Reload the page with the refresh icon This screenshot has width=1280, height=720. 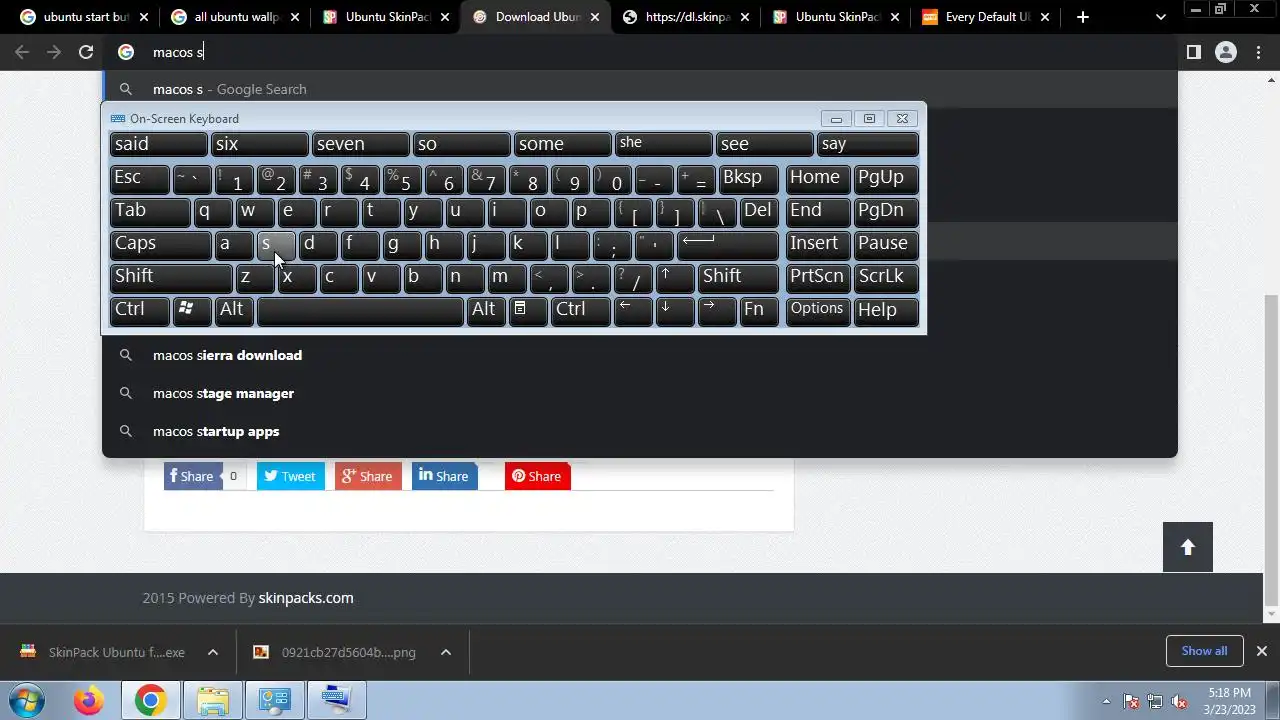point(86,52)
